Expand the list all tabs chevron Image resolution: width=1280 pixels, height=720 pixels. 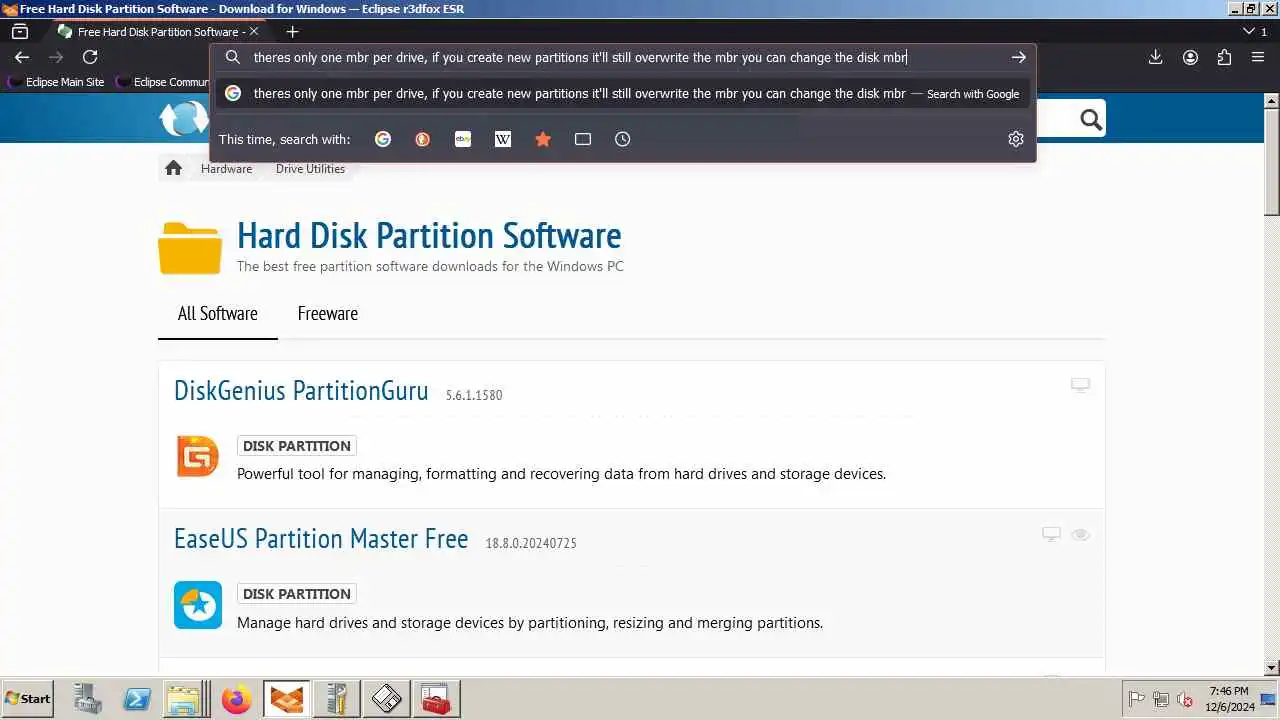point(1249,31)
